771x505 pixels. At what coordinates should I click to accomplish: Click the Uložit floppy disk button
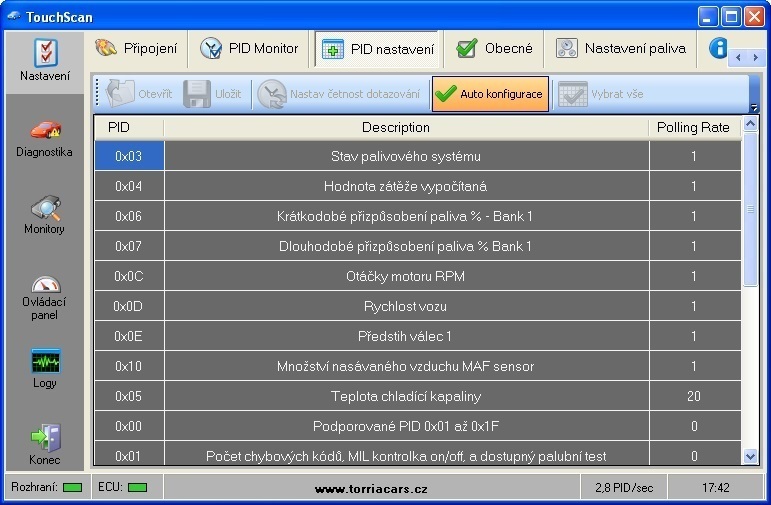coord(212,93)
